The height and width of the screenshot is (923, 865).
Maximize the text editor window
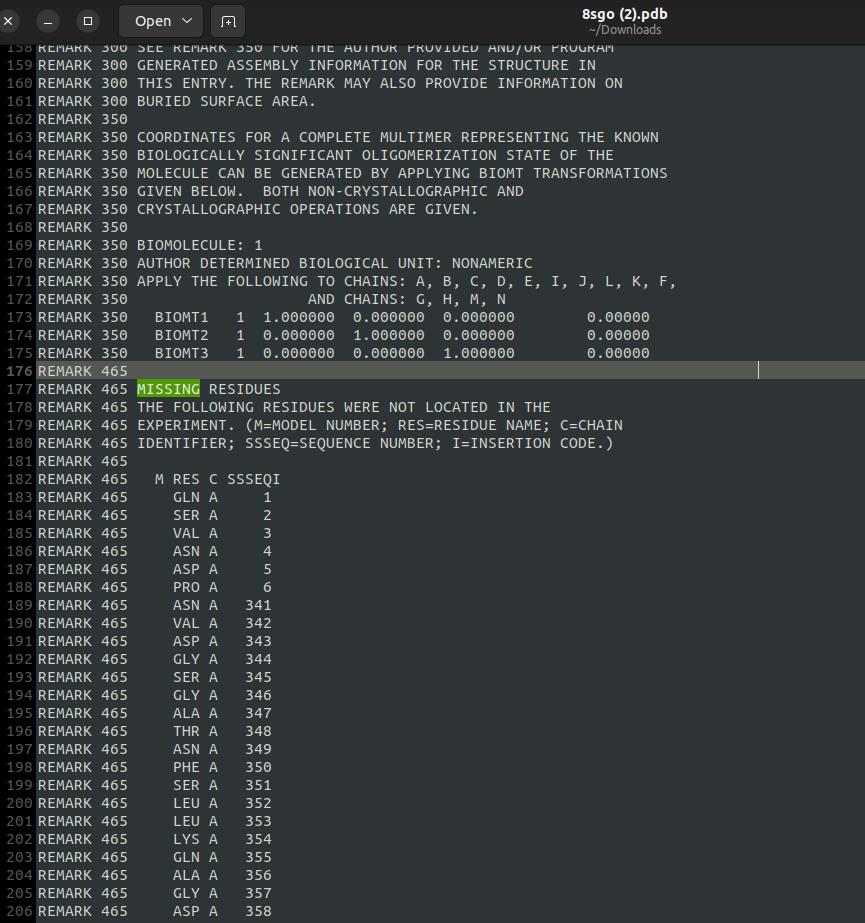pyautogui.click(x=88, y=21)
